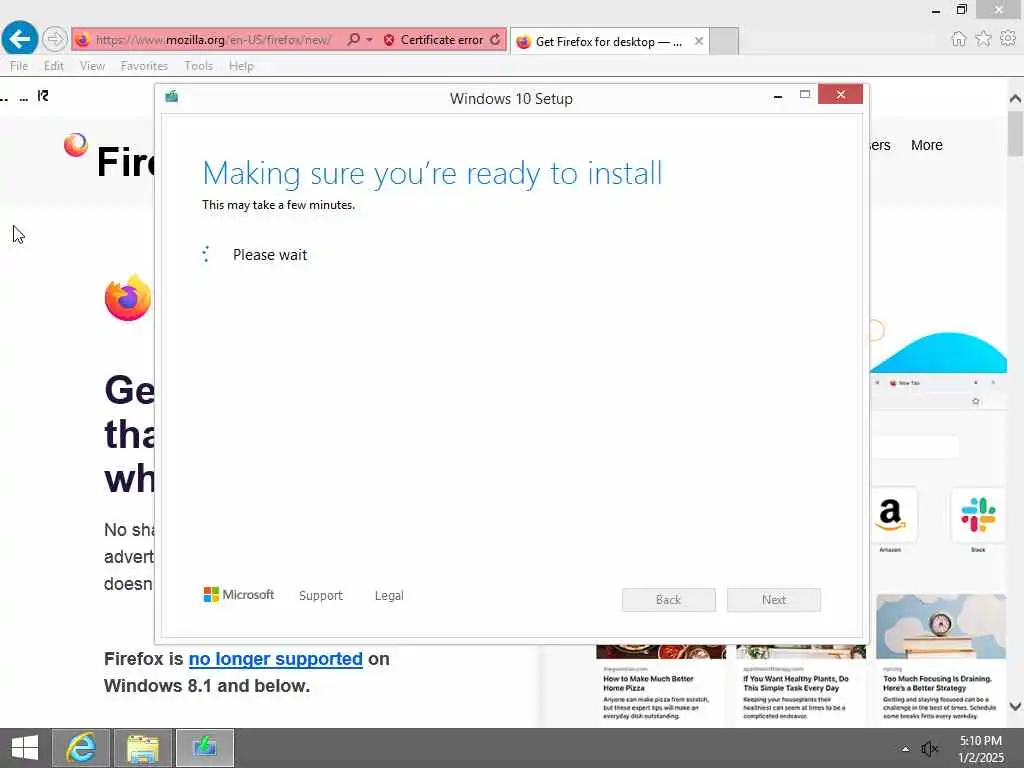Restore down the Internet Explorer window

coord(962,9)
